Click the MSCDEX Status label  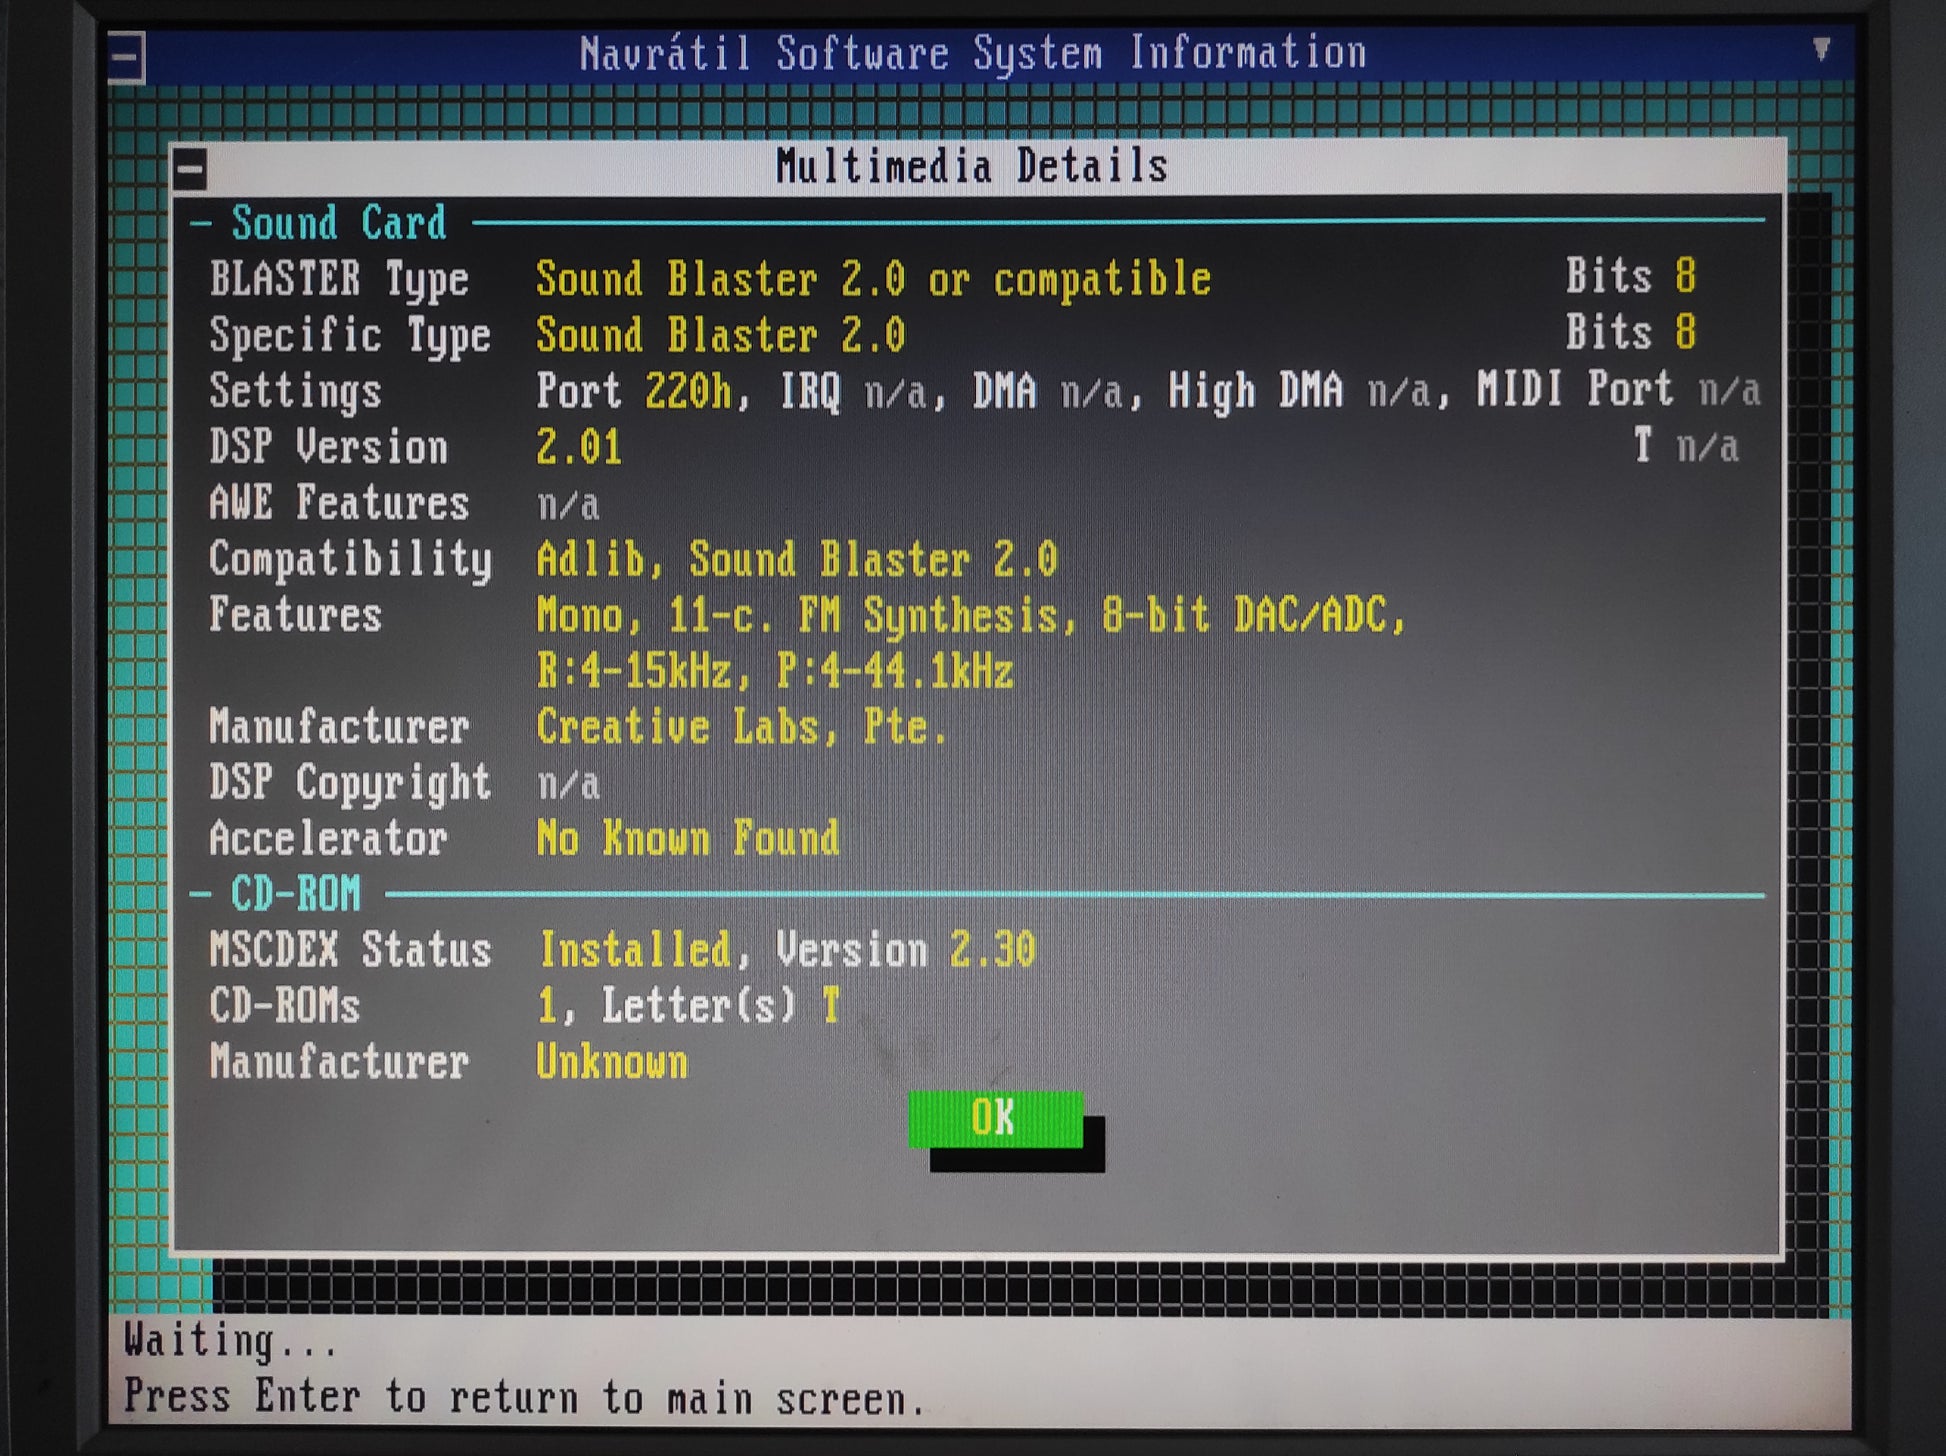tap(350, 950)
